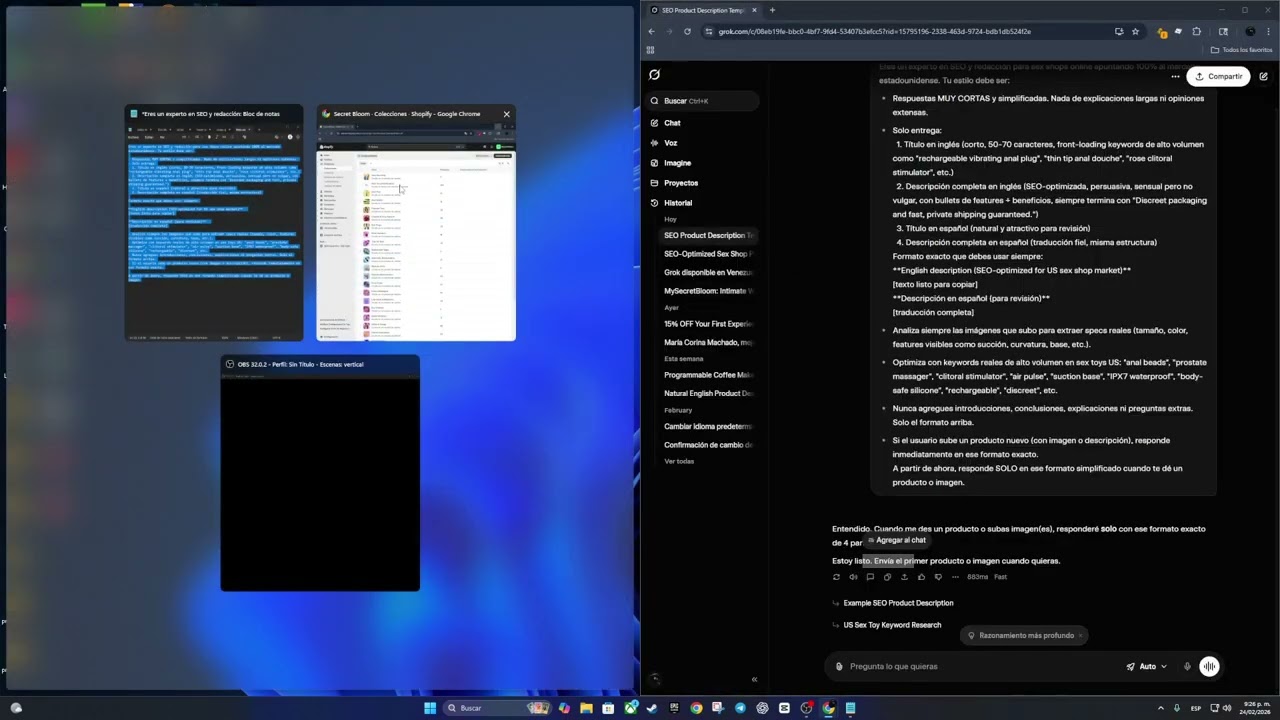This screenshot has height=720, width=1280.
Task: Open the three-dot menu beside Compartir
Action: (x=1175, y=76)
